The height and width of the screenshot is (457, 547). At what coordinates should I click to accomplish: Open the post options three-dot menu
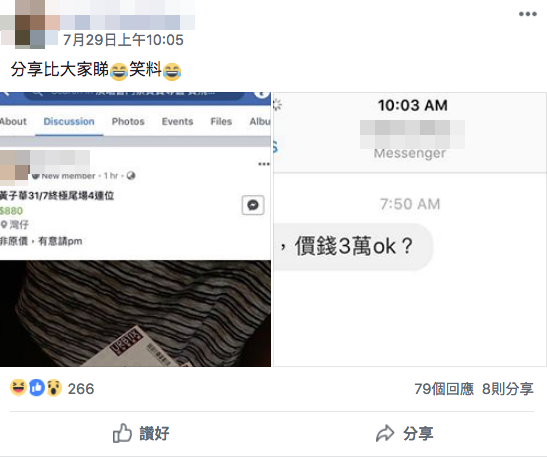(x=527, y=14)
